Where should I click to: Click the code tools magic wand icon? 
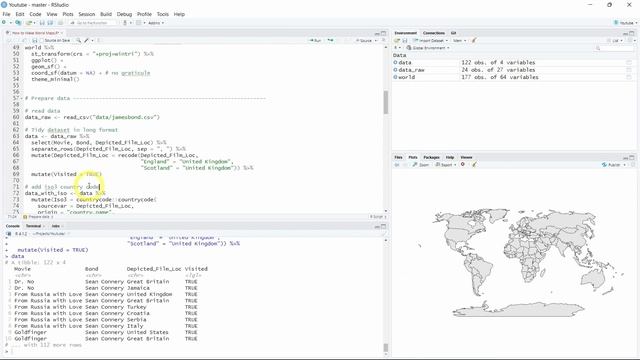click(x=87, y=40)
